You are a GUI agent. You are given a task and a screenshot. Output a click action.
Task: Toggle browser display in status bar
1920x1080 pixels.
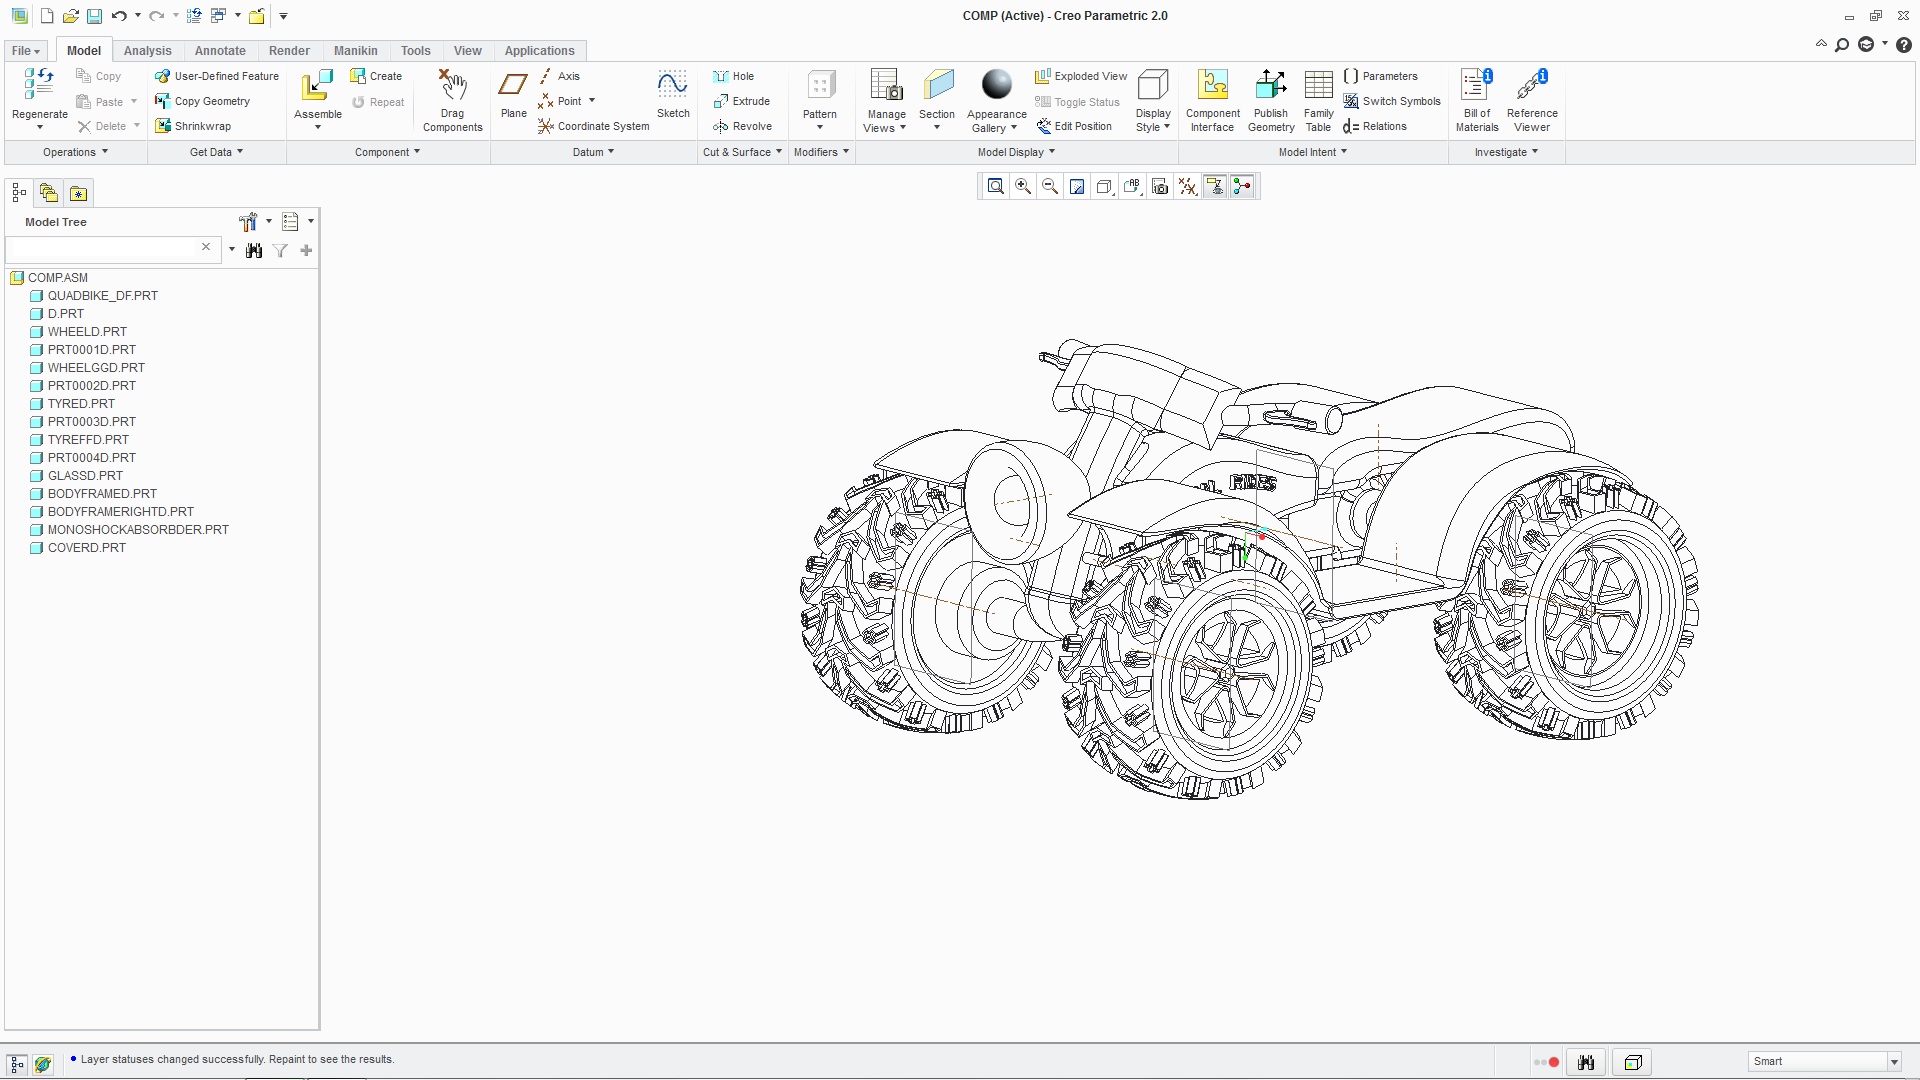pos(42,1064)
